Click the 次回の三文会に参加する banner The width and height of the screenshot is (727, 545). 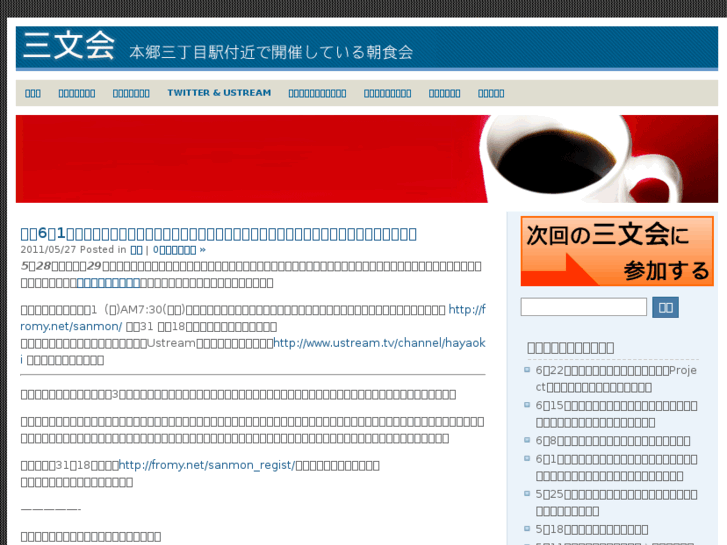click(617, 251)
